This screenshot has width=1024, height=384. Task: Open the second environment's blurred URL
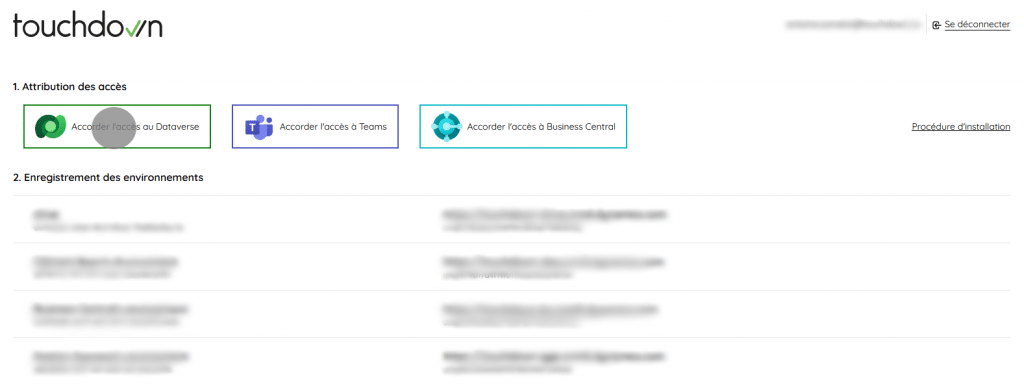point(554,262)
